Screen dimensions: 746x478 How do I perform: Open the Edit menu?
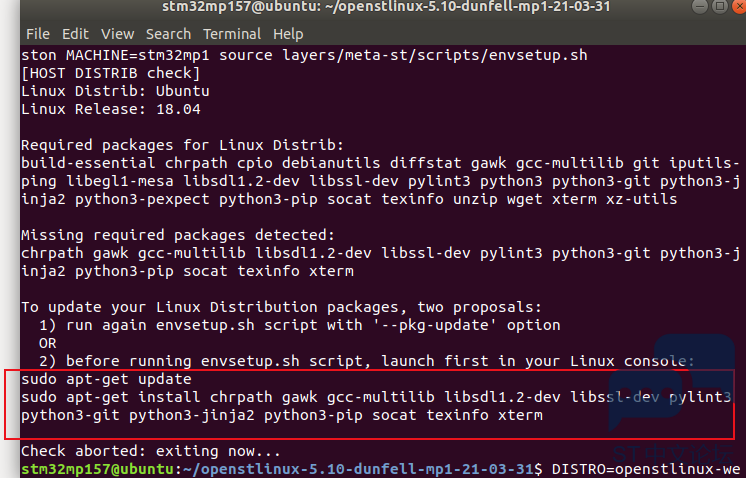click(x=75, y=34)
